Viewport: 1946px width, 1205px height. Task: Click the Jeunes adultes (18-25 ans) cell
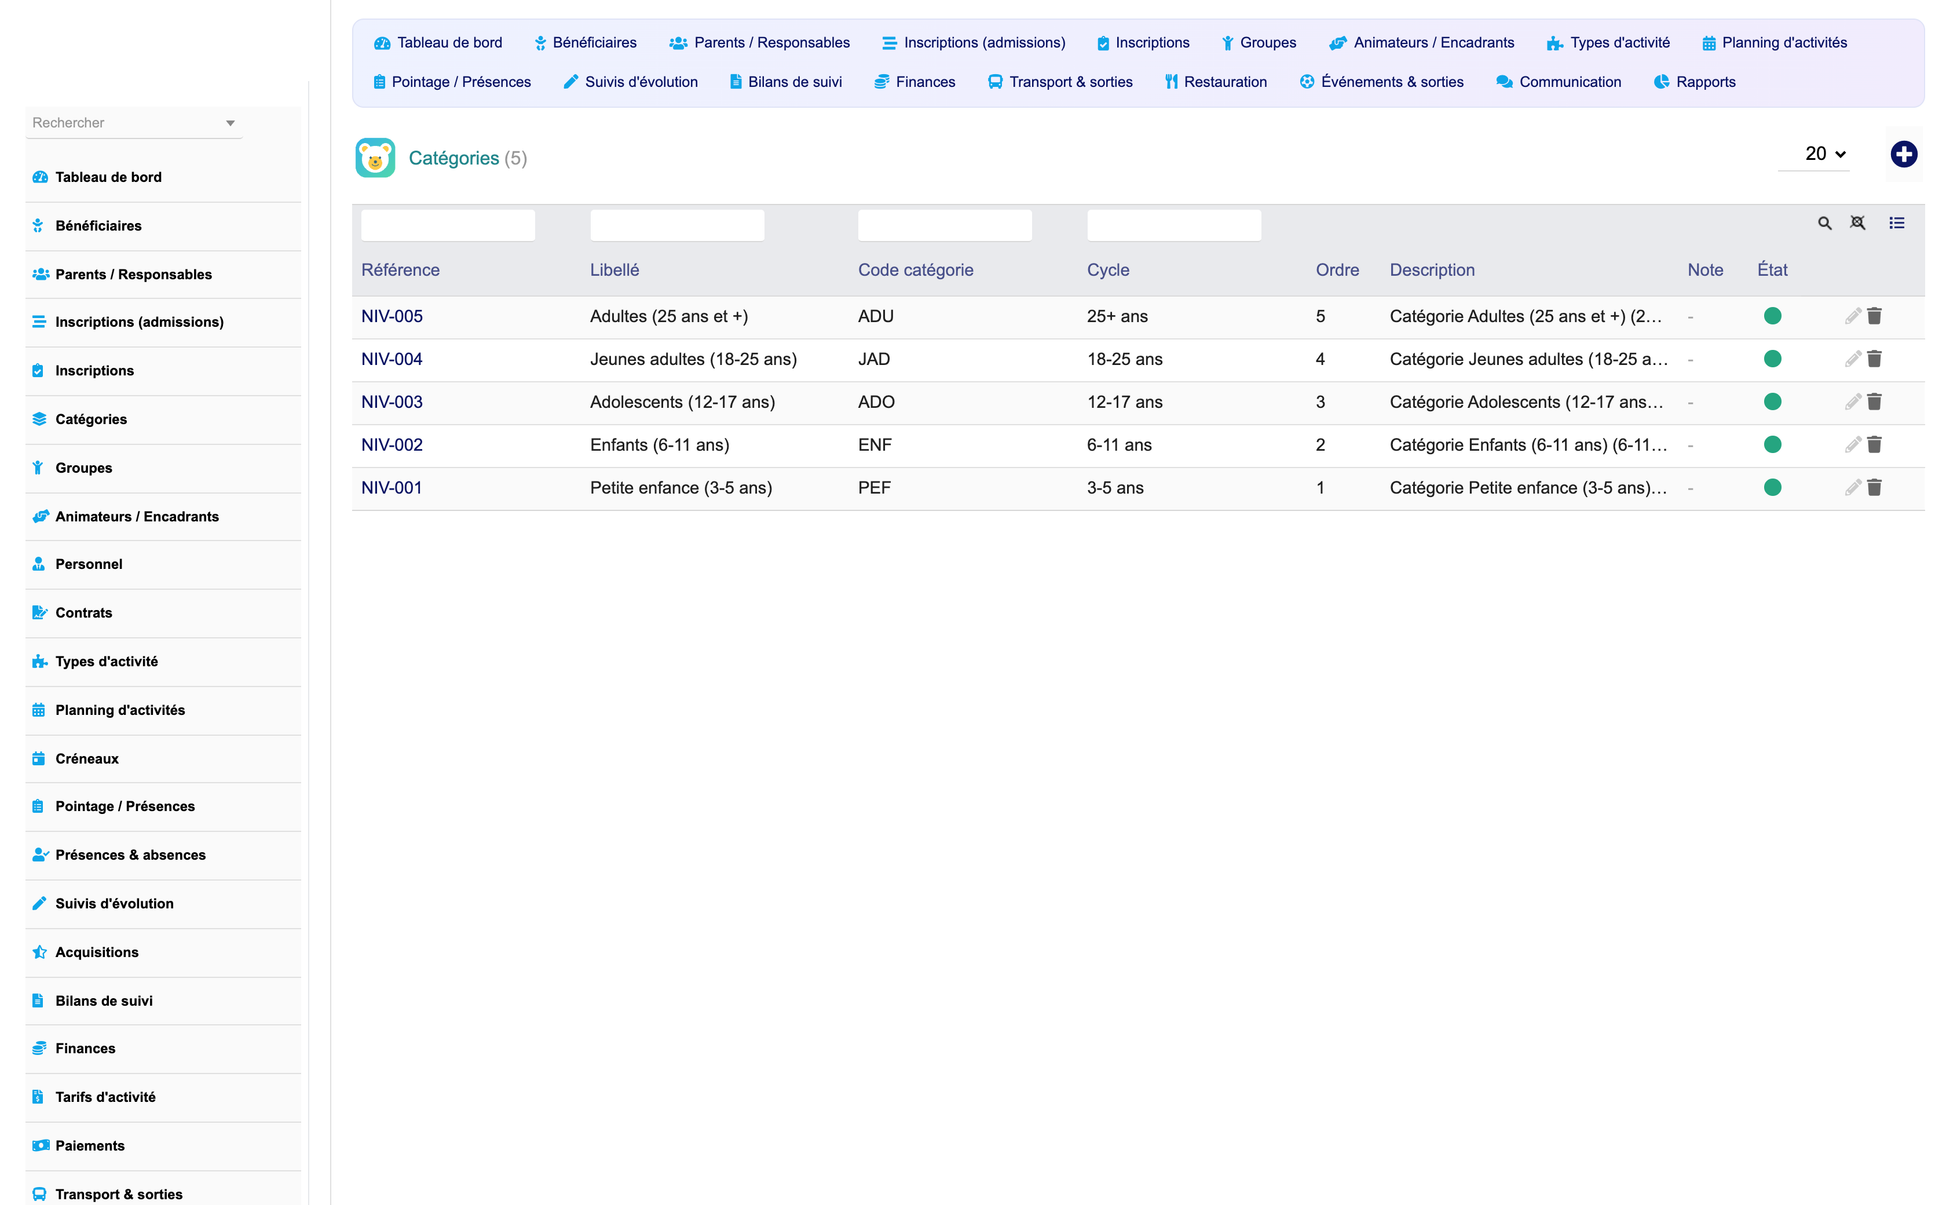point(693,359)
